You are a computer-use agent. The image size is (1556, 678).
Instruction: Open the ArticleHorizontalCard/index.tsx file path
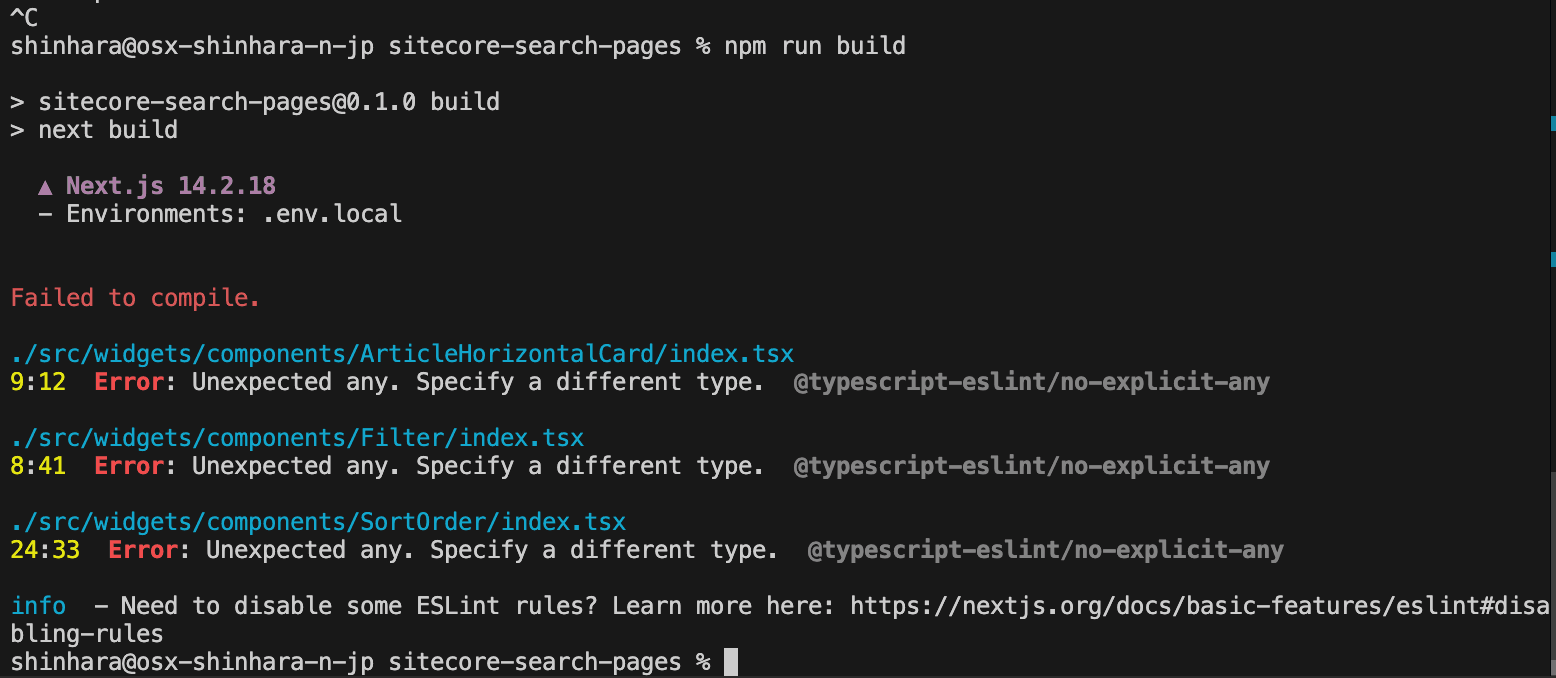(402, 354)
